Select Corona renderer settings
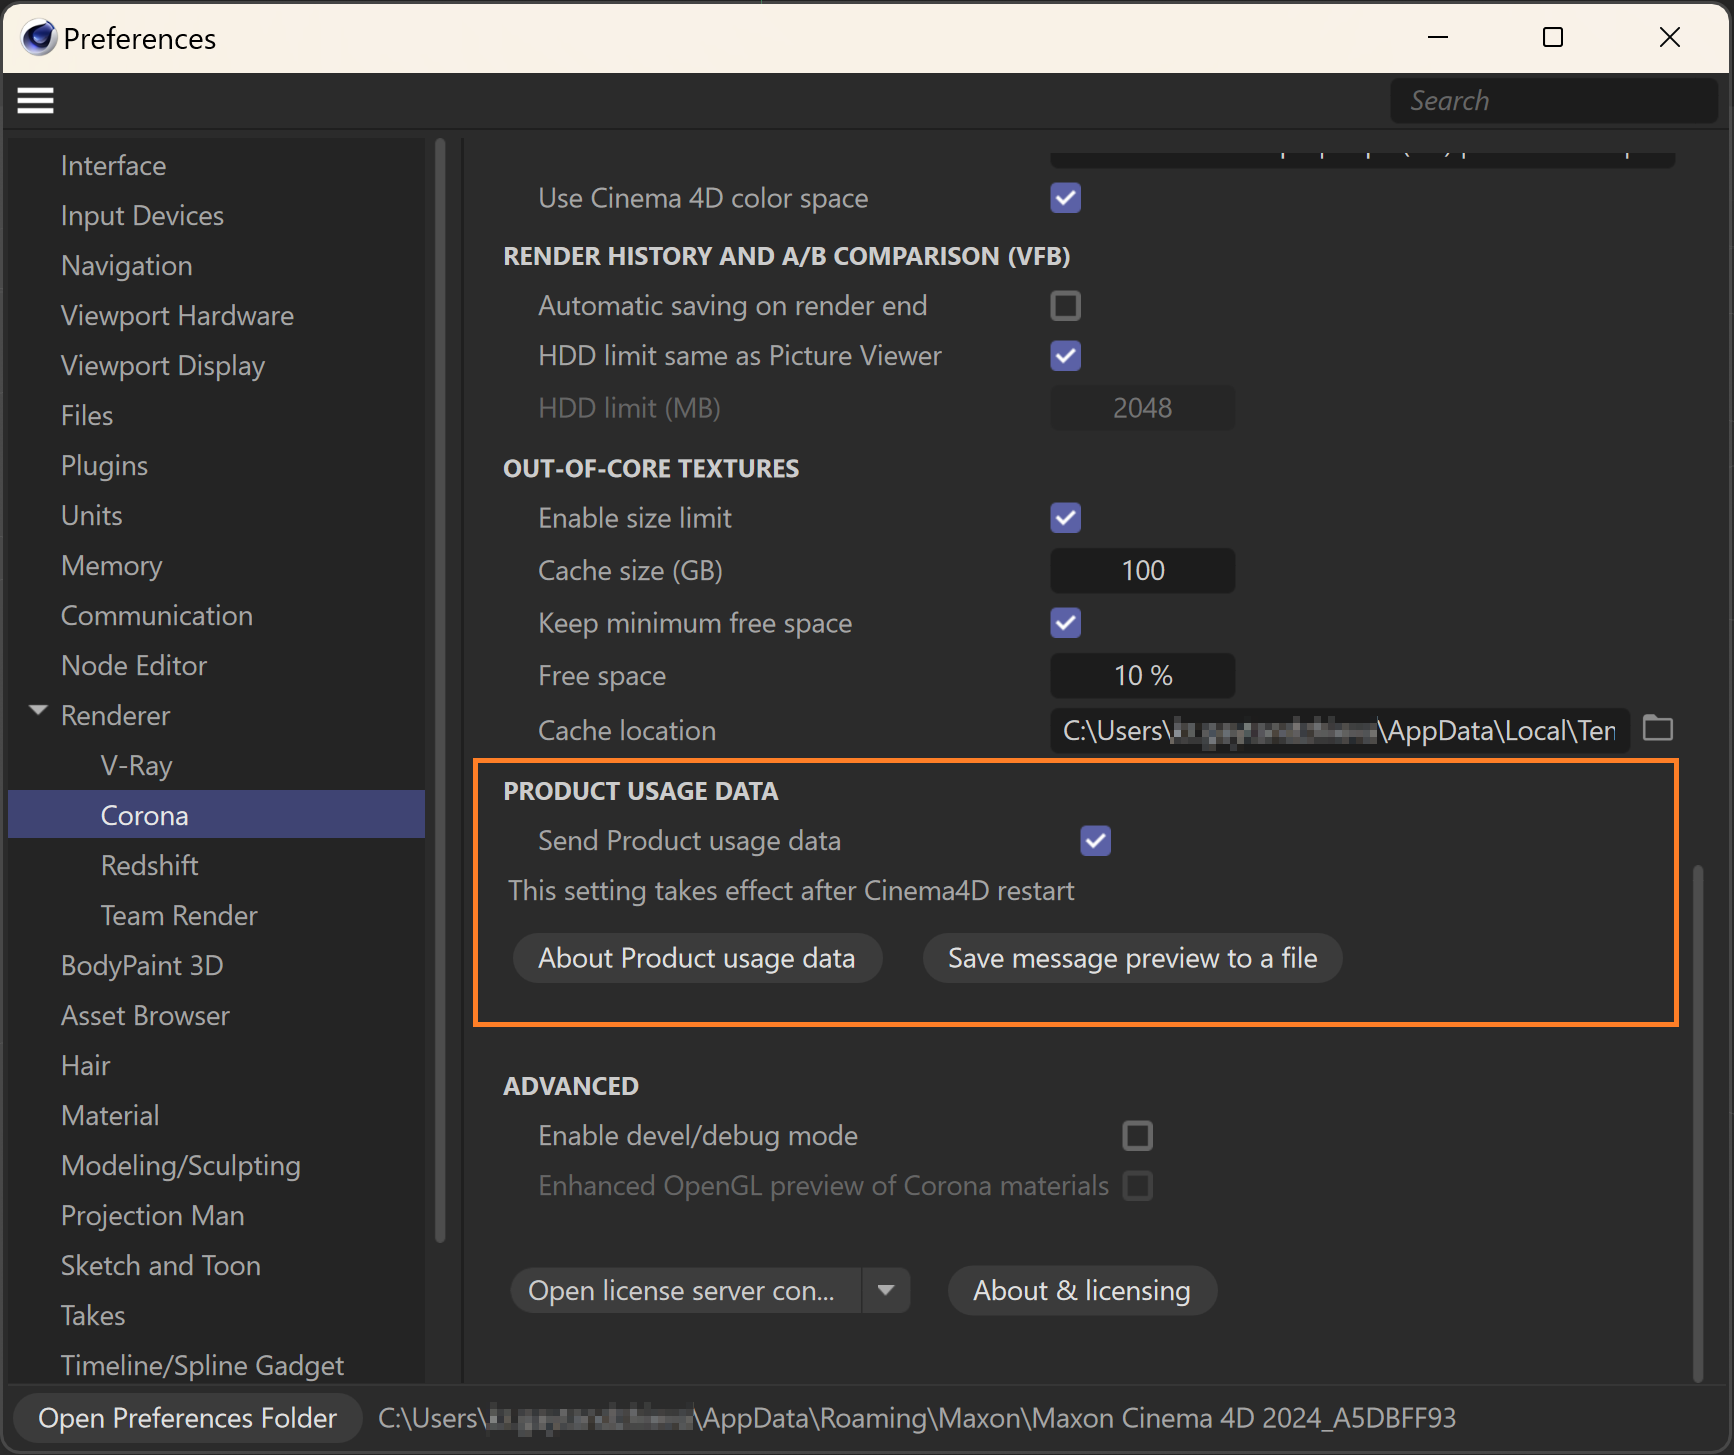The width and height of the screenshot is (1734, 1455). [216, 815]
